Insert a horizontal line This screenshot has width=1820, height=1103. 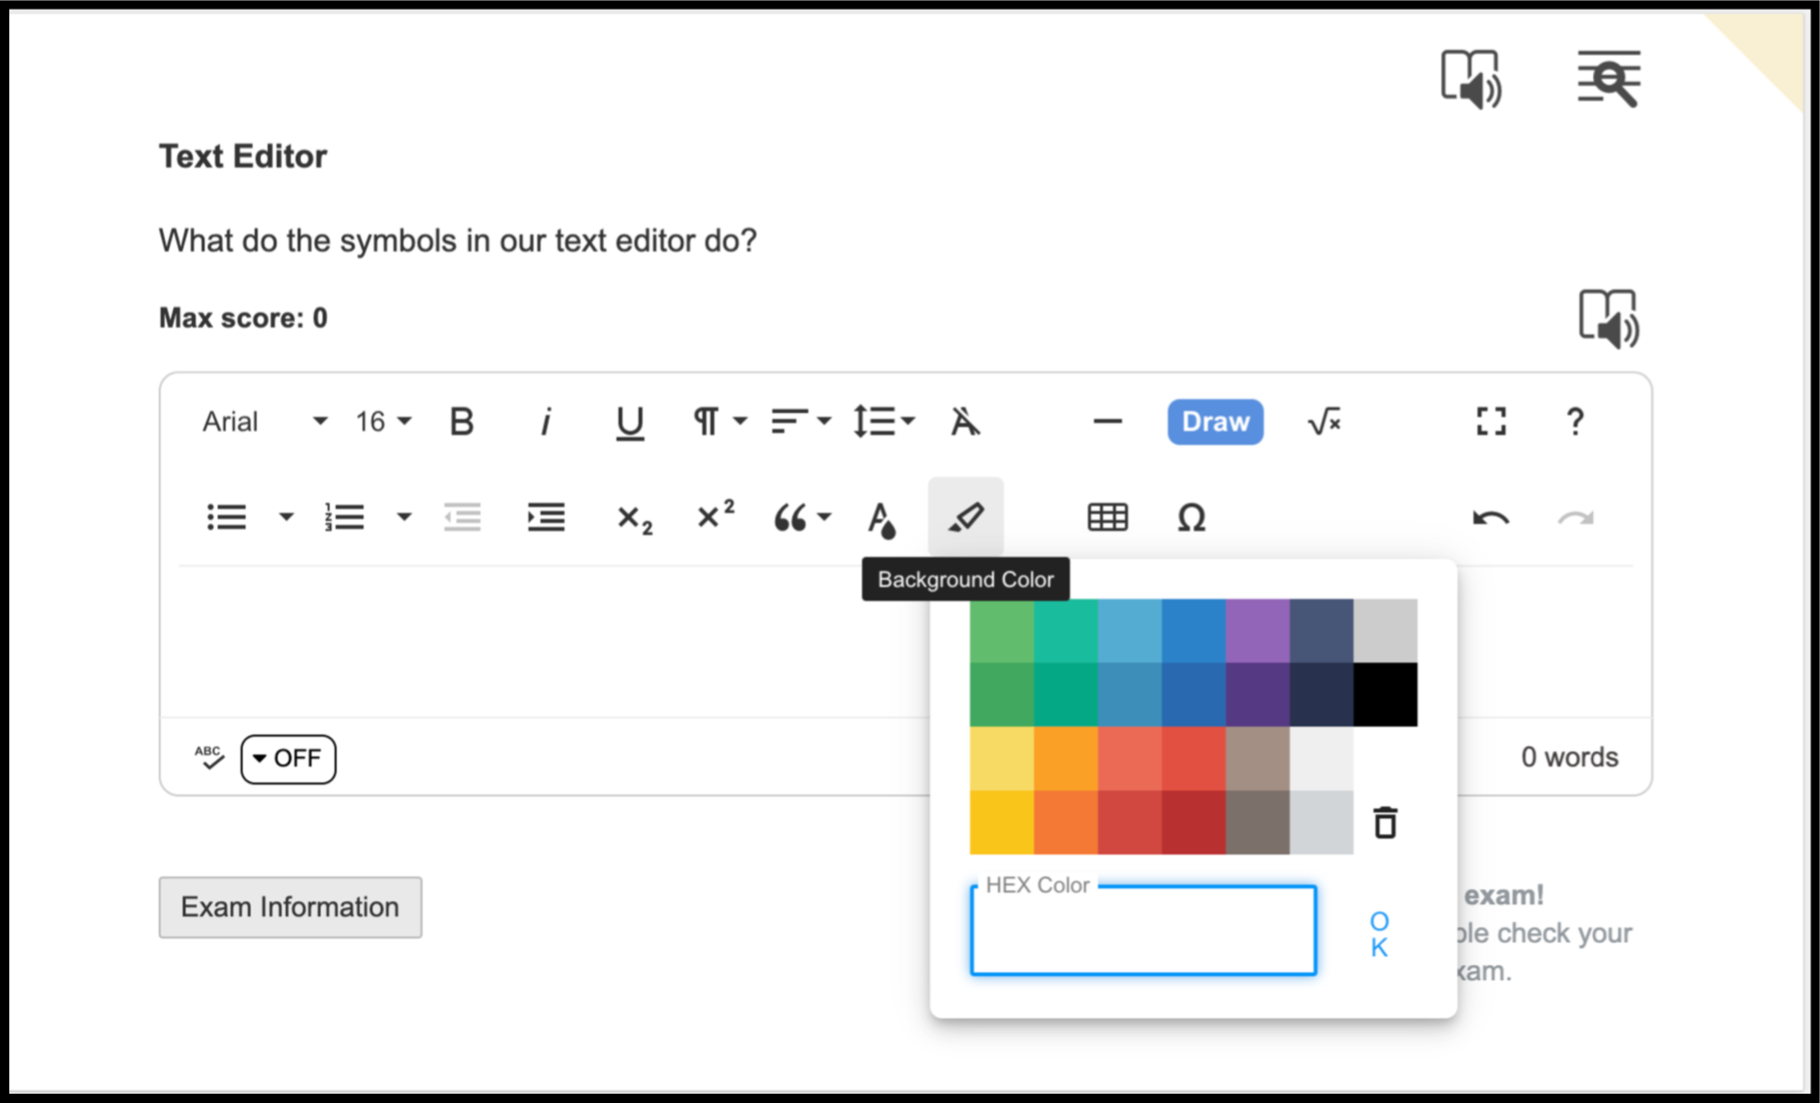1107,422
